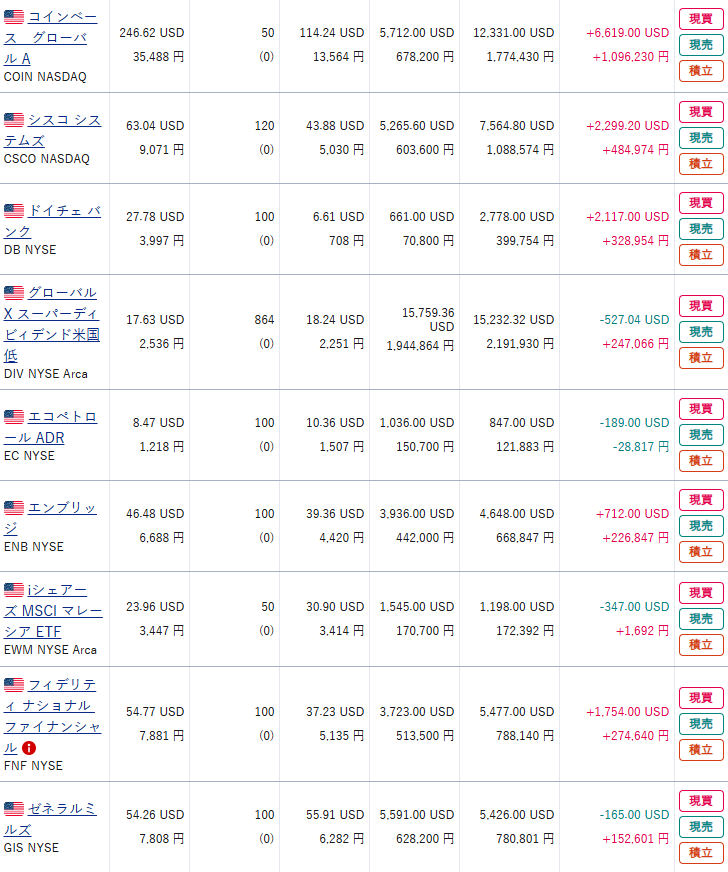Click 積立 button for DB row
Viewport: 728px width, 872px height.
(701, 255)
